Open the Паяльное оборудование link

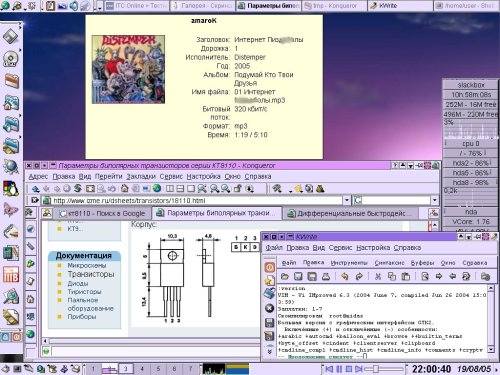(90, 304)
